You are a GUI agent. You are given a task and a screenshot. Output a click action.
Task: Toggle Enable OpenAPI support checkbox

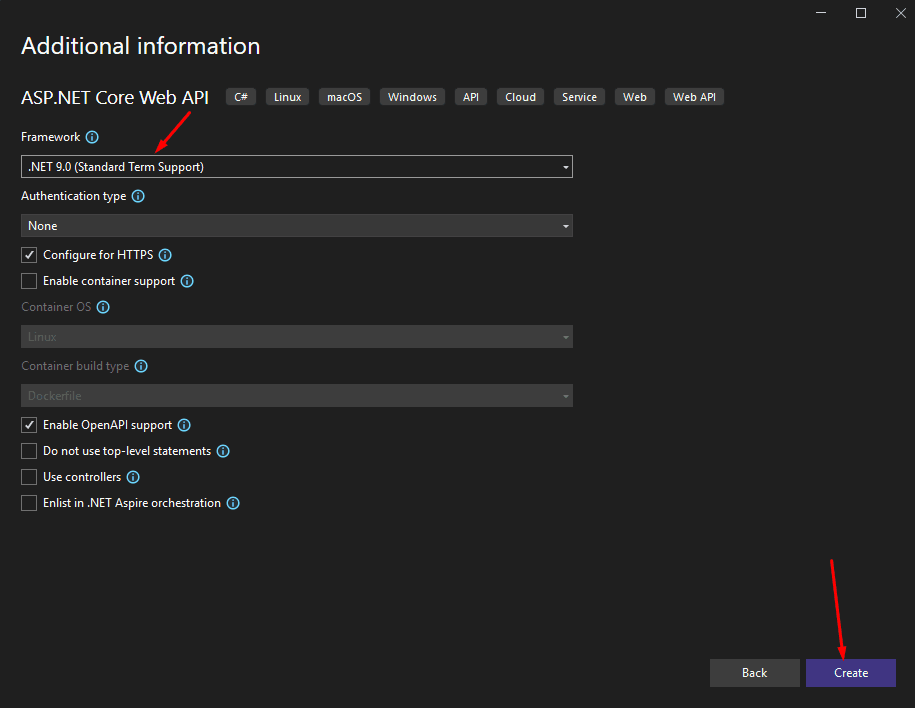click(29, 425)
